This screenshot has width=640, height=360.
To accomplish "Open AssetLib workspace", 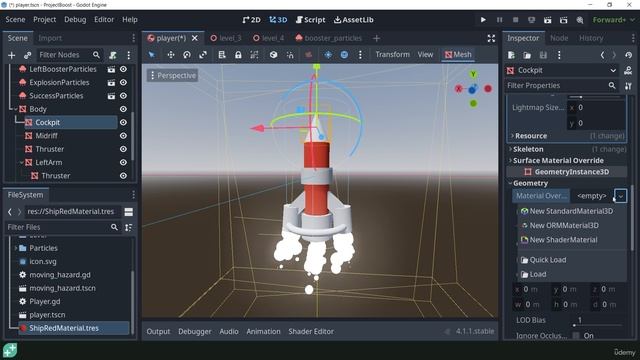I will coord(353,20).
